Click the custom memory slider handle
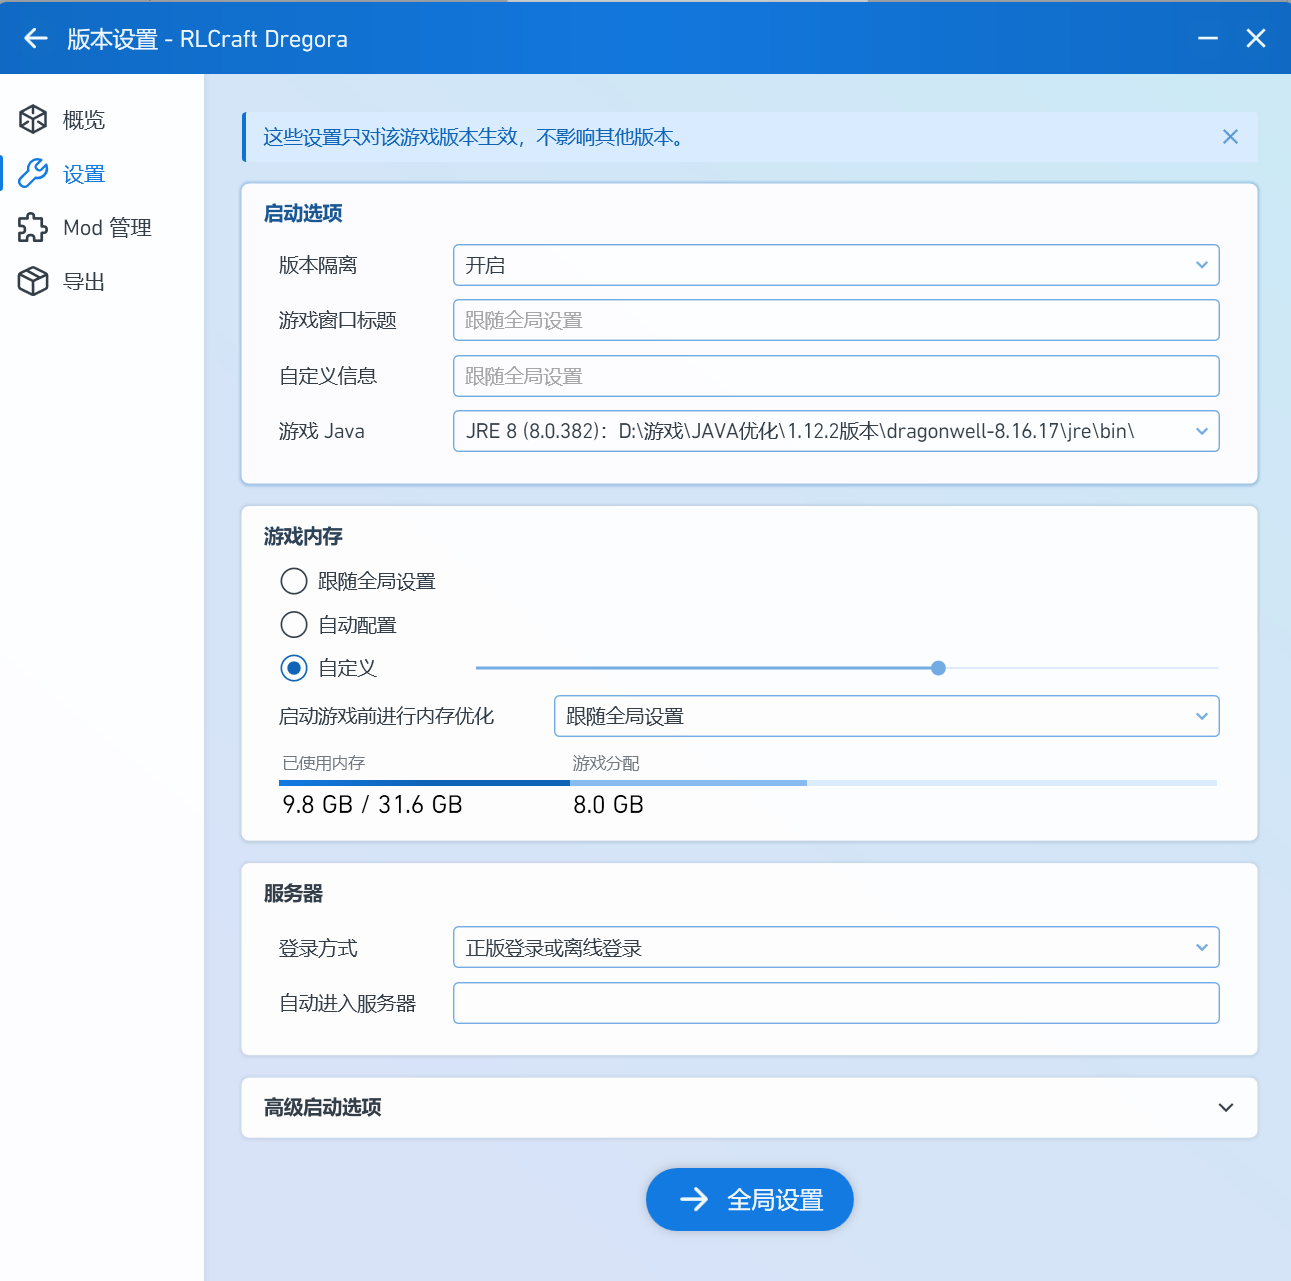This screenshot has height=1281, width=1291. [x=938, y=668]
